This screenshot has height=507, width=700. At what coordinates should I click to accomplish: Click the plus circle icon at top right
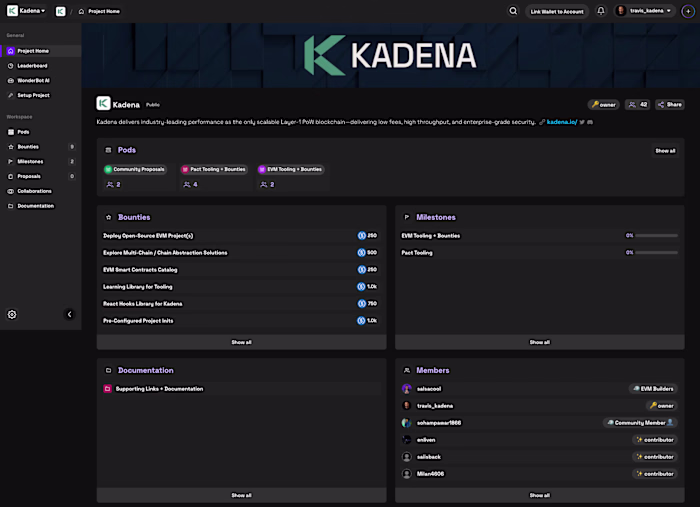688,11
